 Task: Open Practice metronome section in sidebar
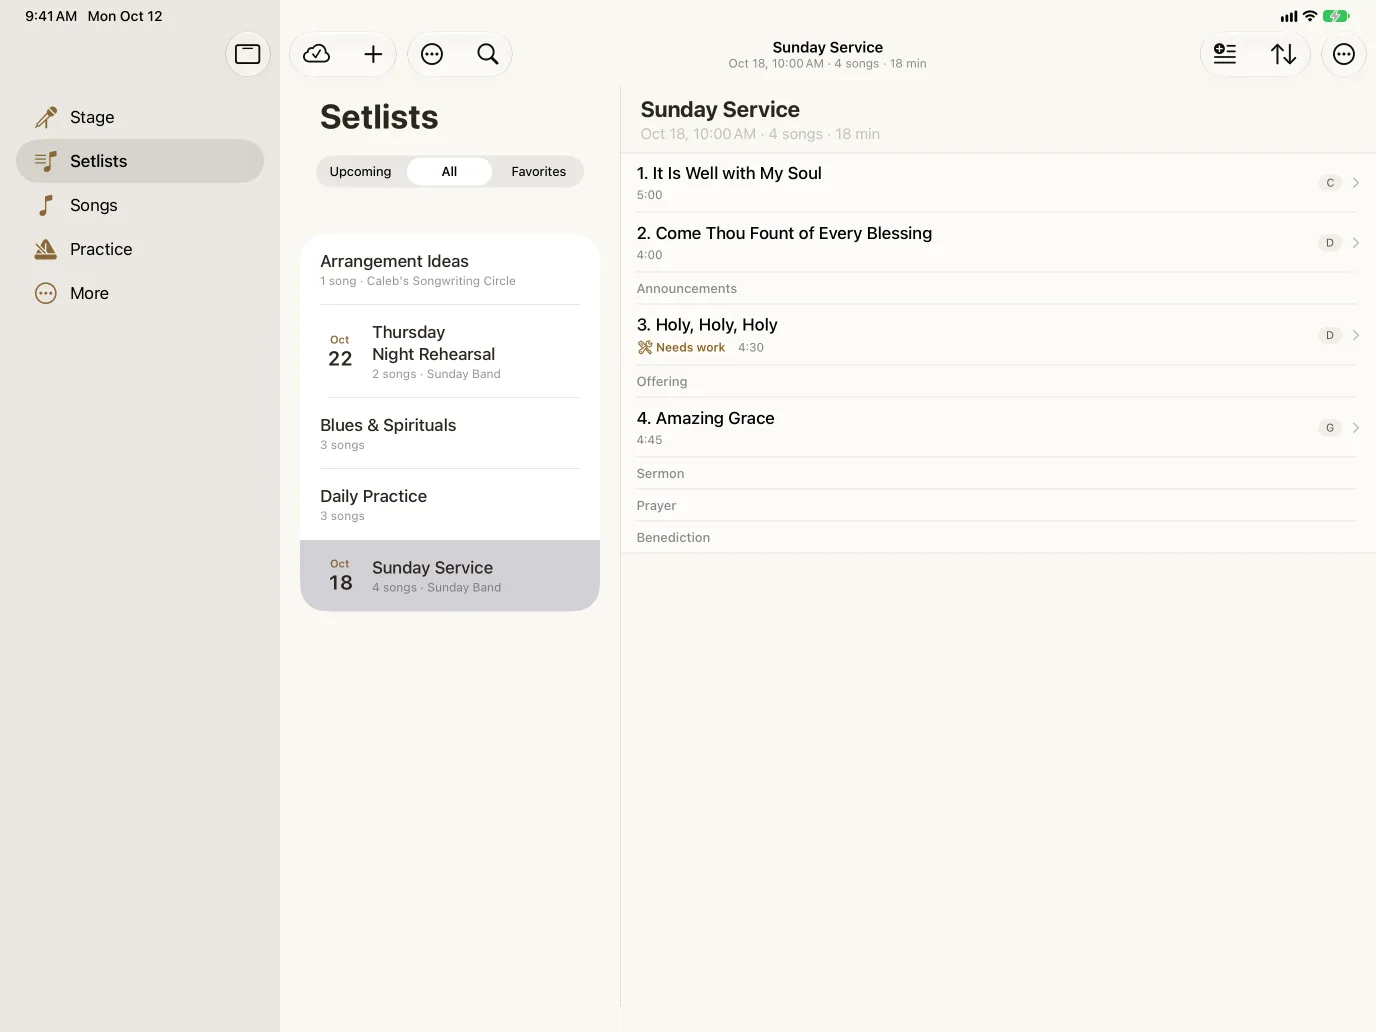140,249
